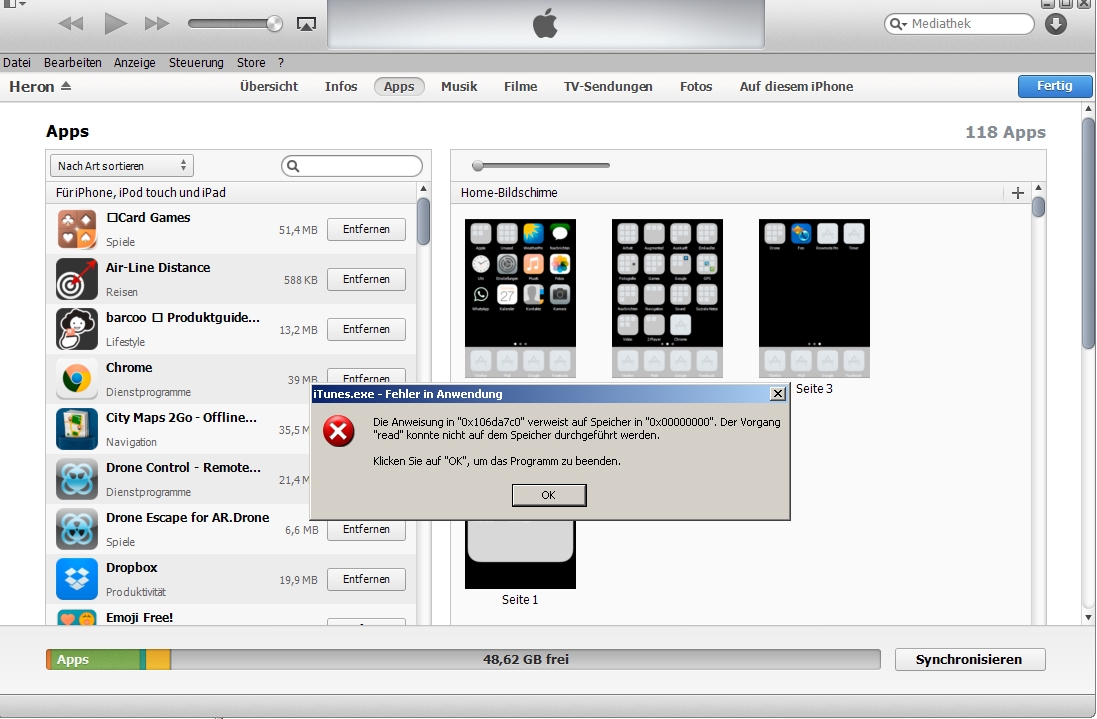
Task: Open the Mediathek search options dropdown
Action: click(898, 24)
